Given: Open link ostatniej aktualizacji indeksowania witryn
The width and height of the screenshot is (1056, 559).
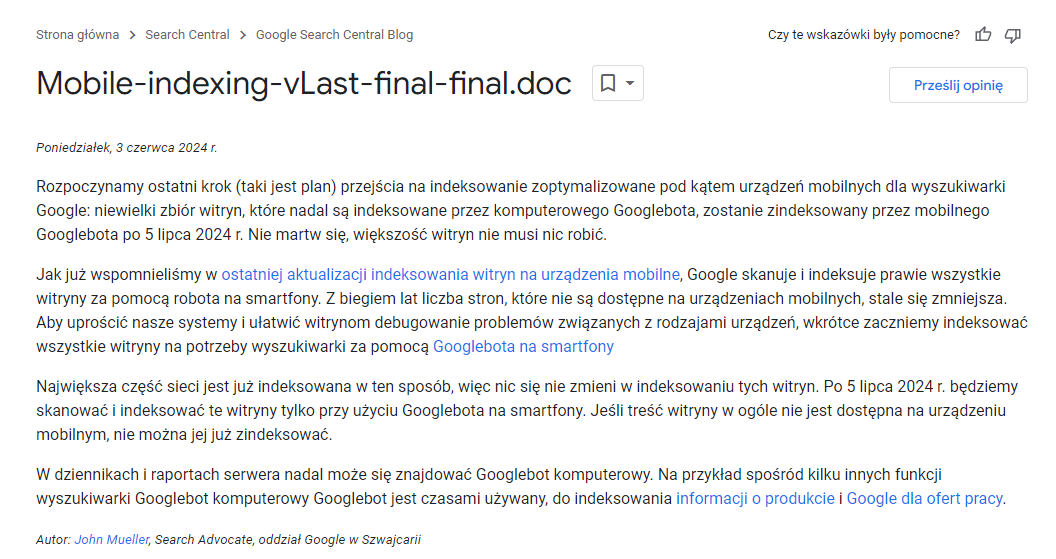Looking at the screenshot, I should [x=450, y=274].
